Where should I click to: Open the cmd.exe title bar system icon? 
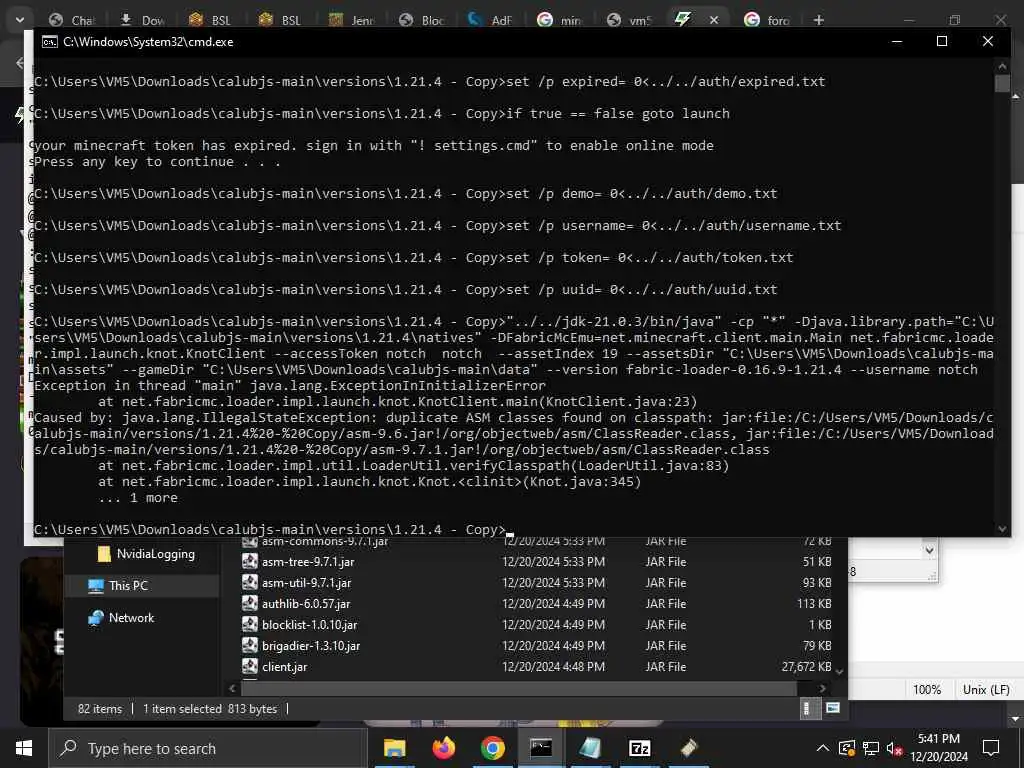49,42
